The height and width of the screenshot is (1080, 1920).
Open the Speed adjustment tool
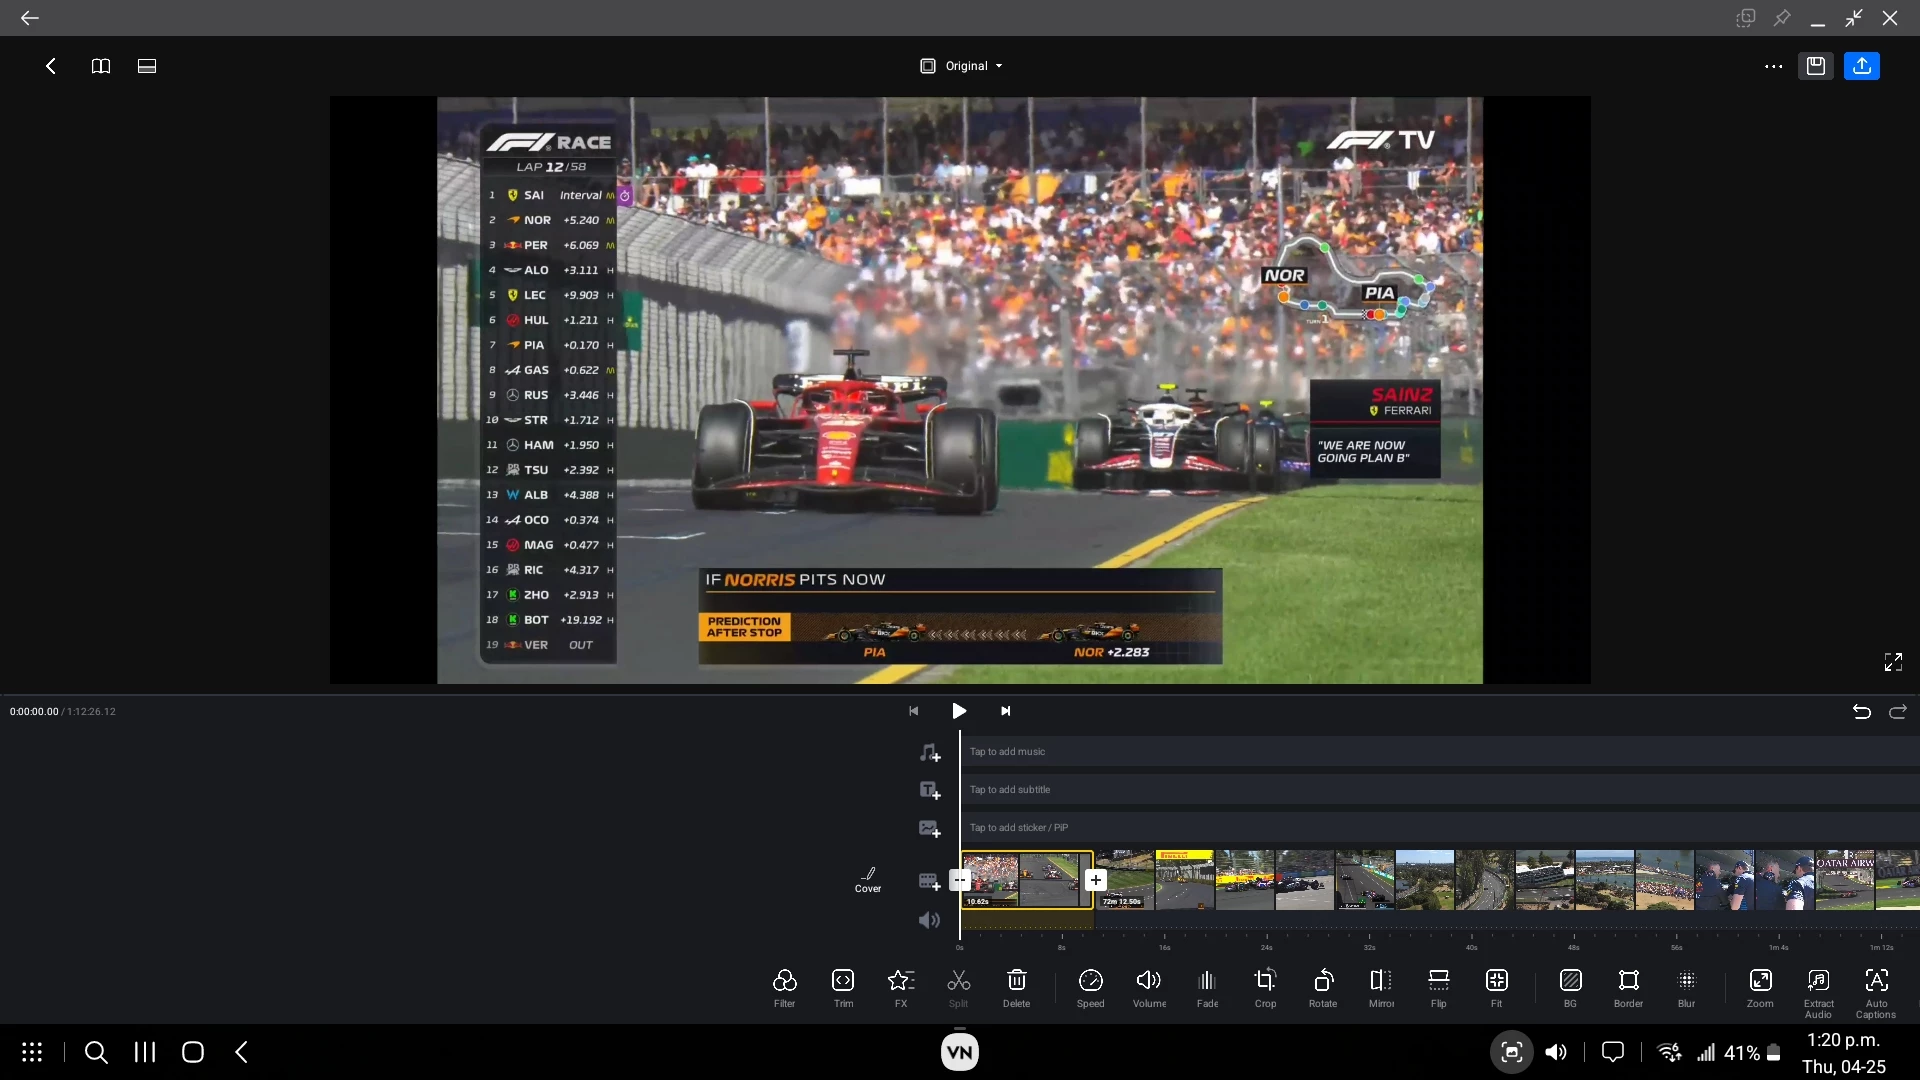click(1090, 988)
